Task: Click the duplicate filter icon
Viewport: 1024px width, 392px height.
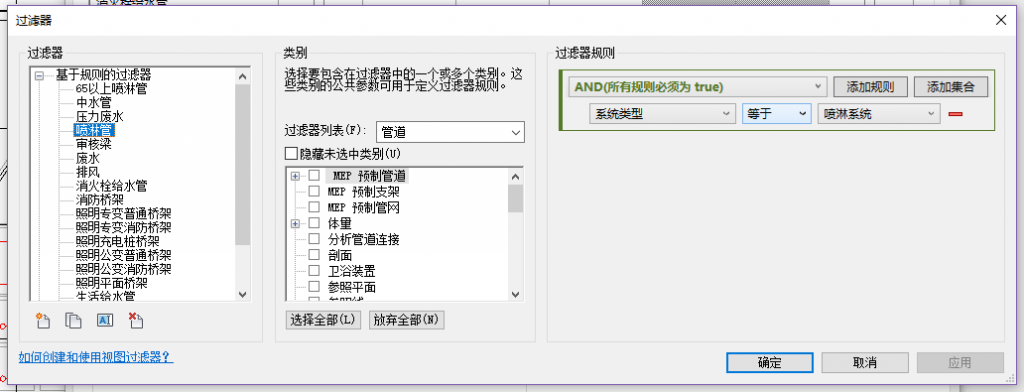Action: 74,321
